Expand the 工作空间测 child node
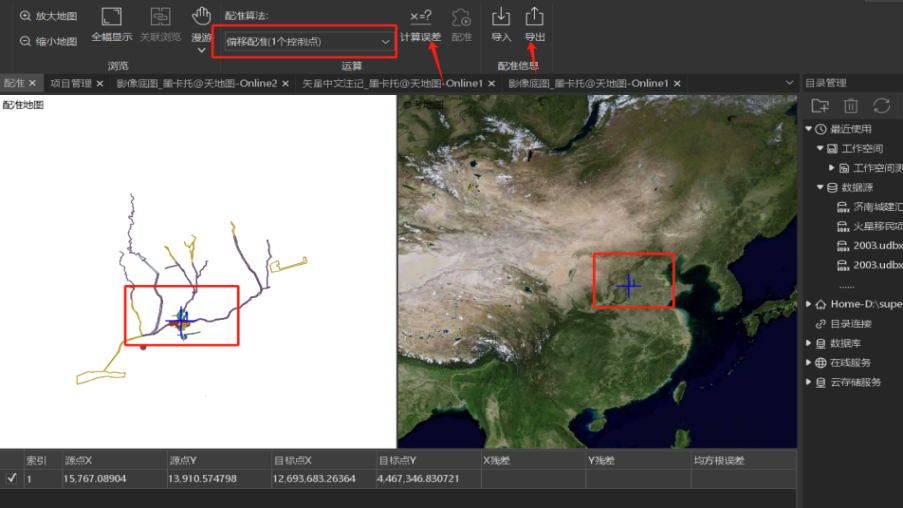The width and height of the screenshot is (903, 508). [x=831, y=168]
